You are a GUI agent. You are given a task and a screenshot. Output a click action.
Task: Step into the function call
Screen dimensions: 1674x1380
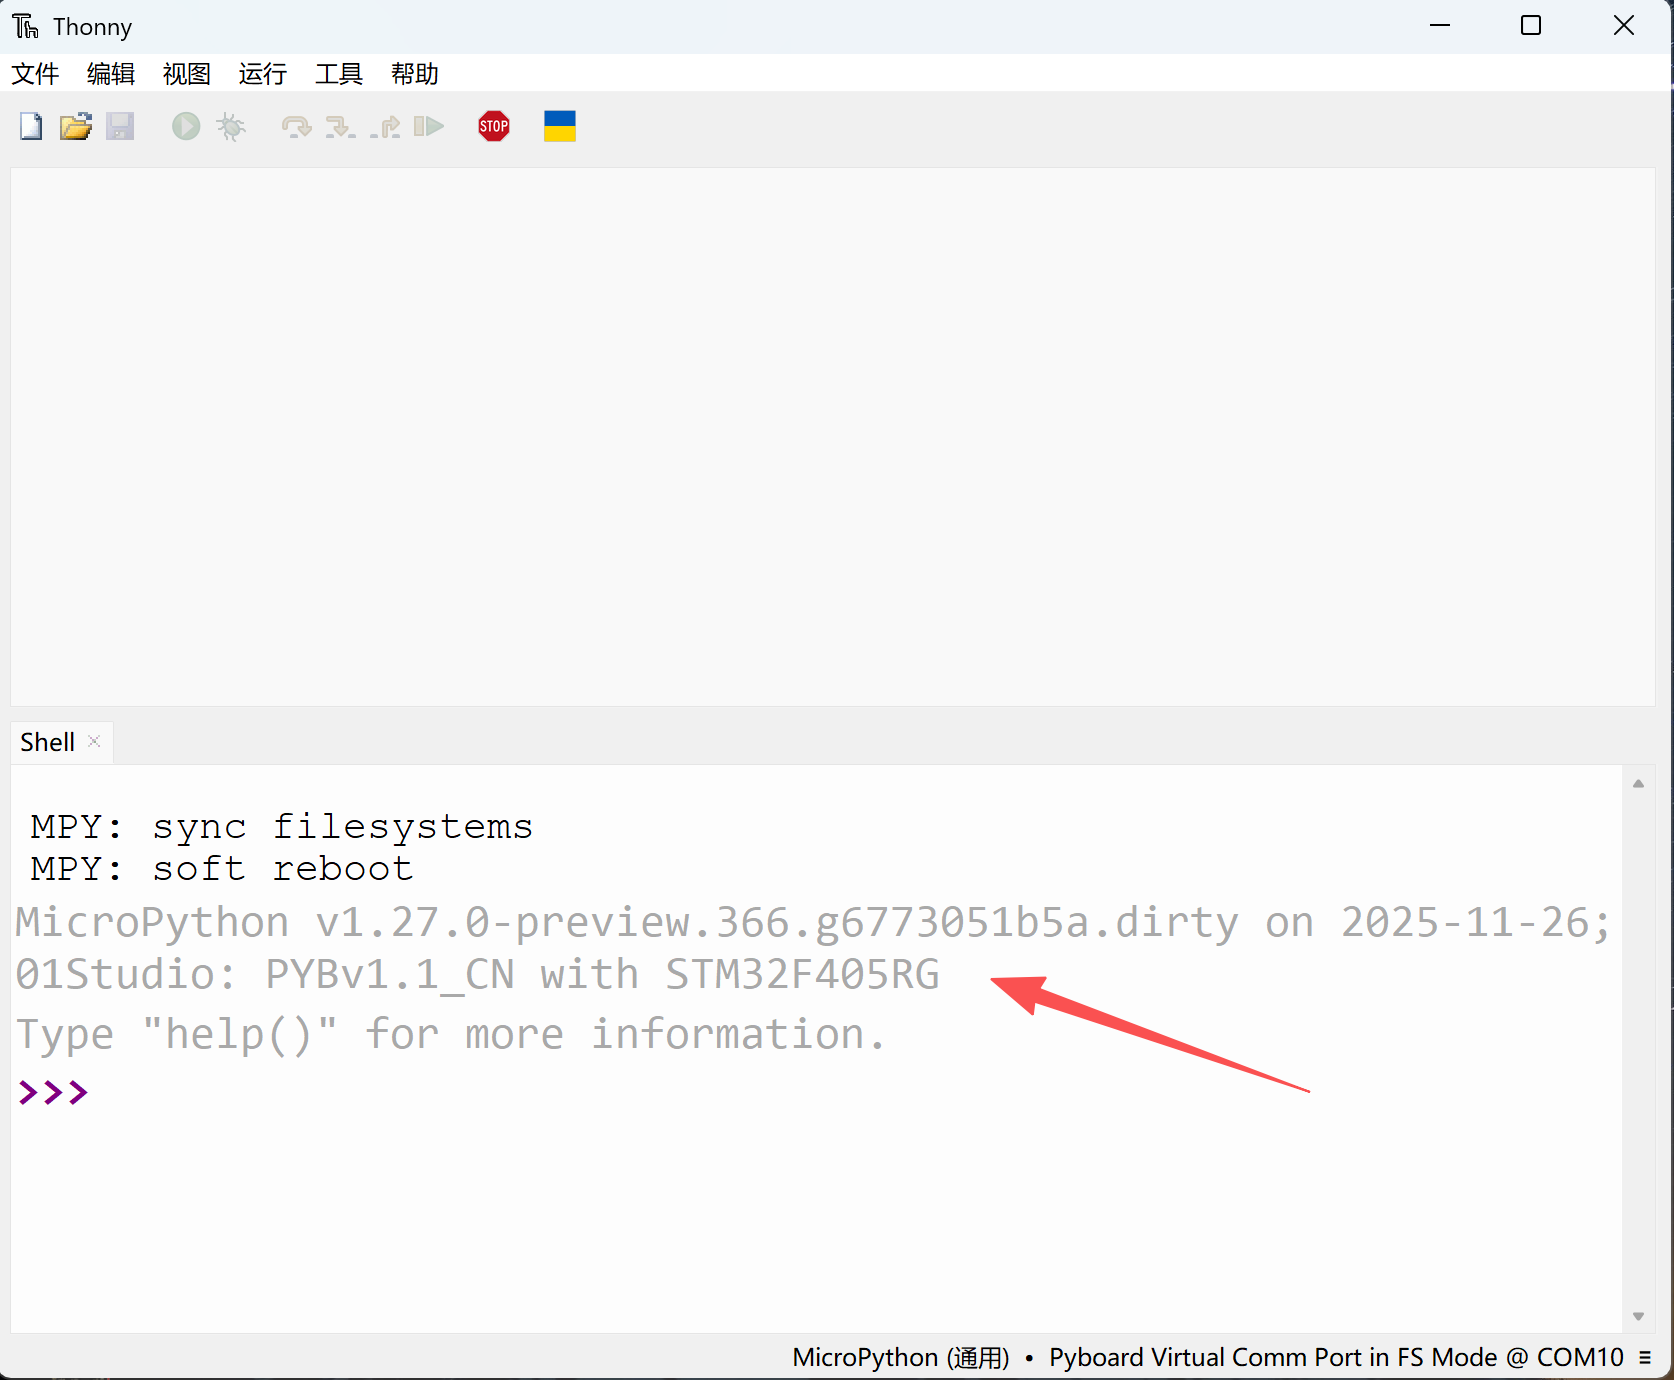[x=339, y=126]
